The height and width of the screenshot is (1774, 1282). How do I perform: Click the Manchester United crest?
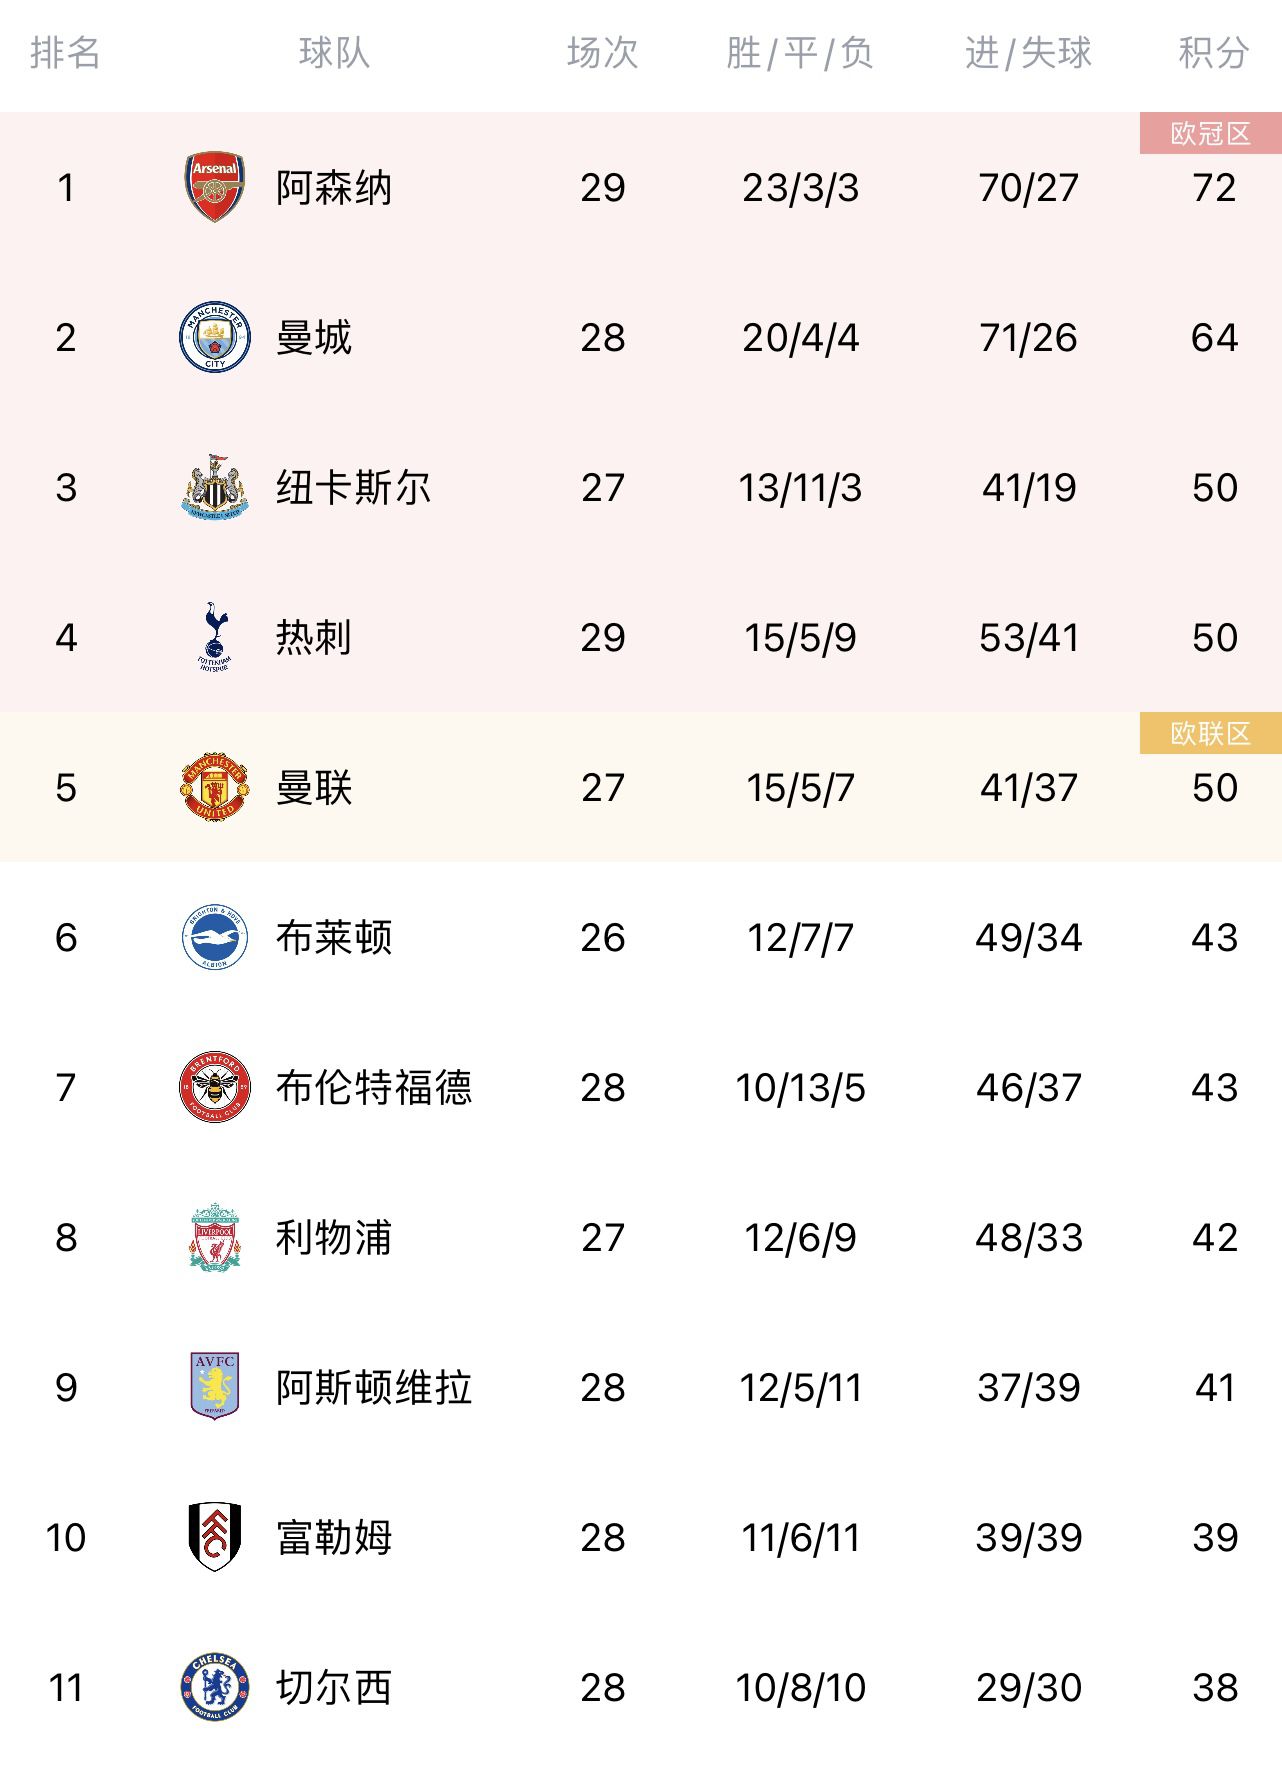(214, 787)
